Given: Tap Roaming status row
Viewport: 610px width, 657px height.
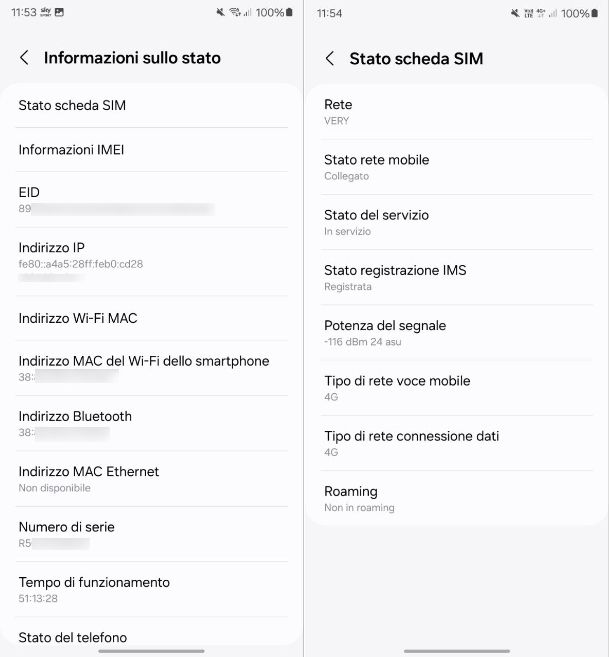Looking at the screenshot, I should click(x=457, y=498).
